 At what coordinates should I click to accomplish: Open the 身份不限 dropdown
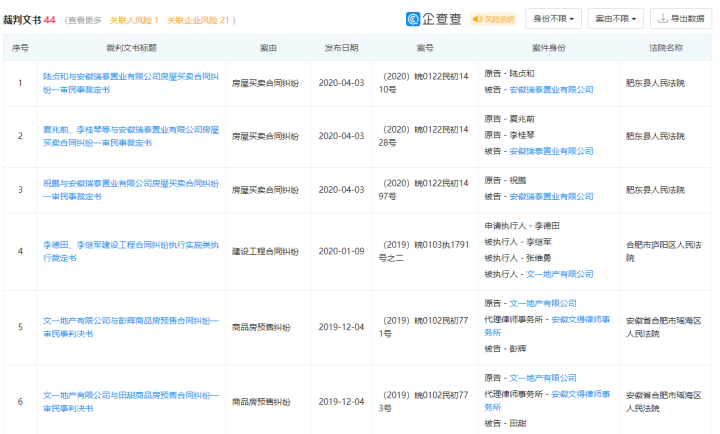553,19
